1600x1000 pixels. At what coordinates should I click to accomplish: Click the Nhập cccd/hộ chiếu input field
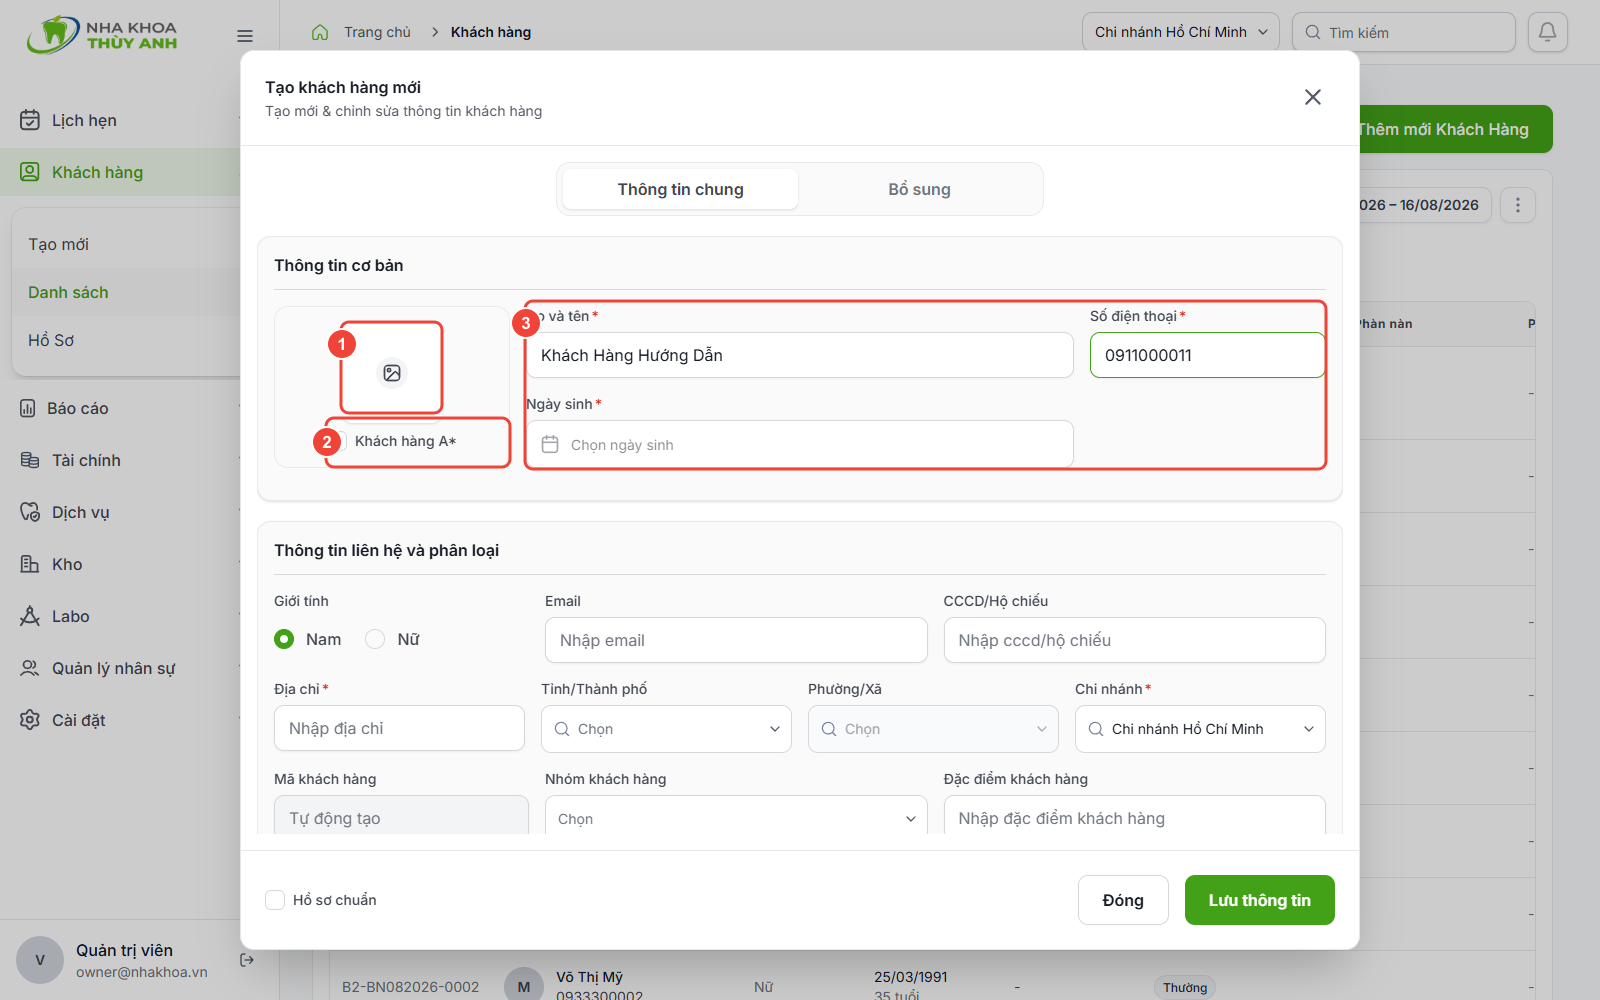click(x=1134, y=640)
